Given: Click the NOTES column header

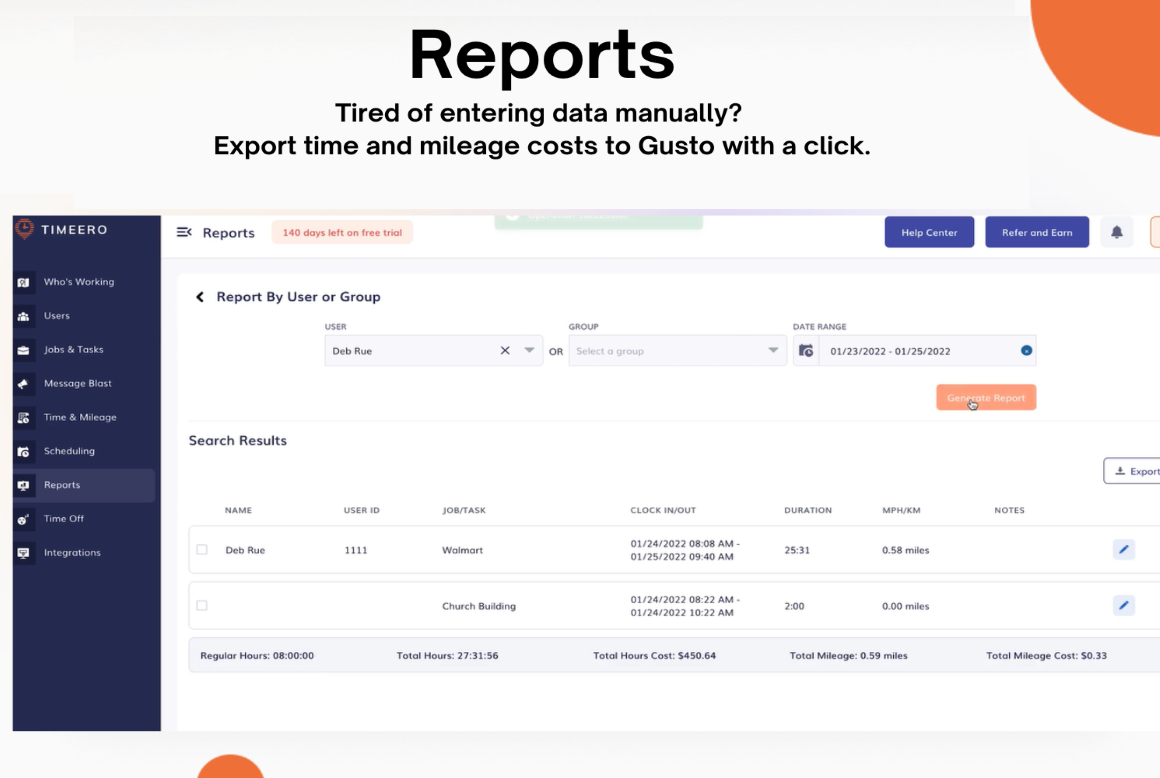Looking at the screenshot, I should (x=1009, y=510).
